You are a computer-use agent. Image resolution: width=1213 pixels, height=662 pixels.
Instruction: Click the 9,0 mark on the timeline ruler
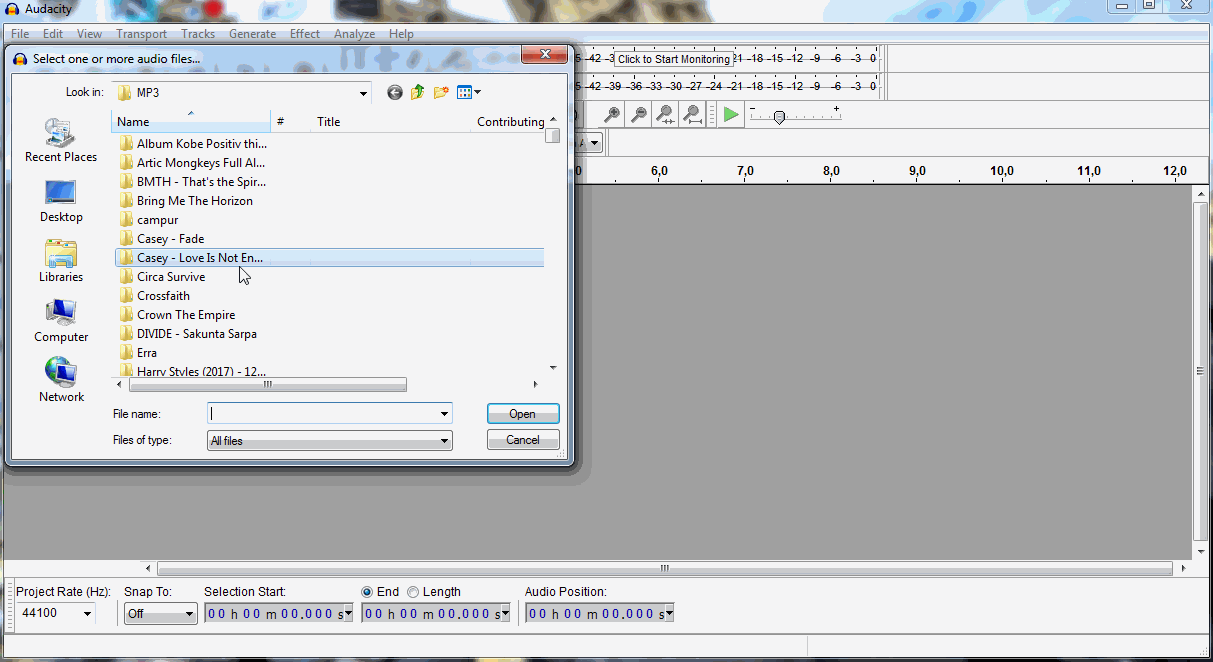pyautogui.click(x=917, y=171)
